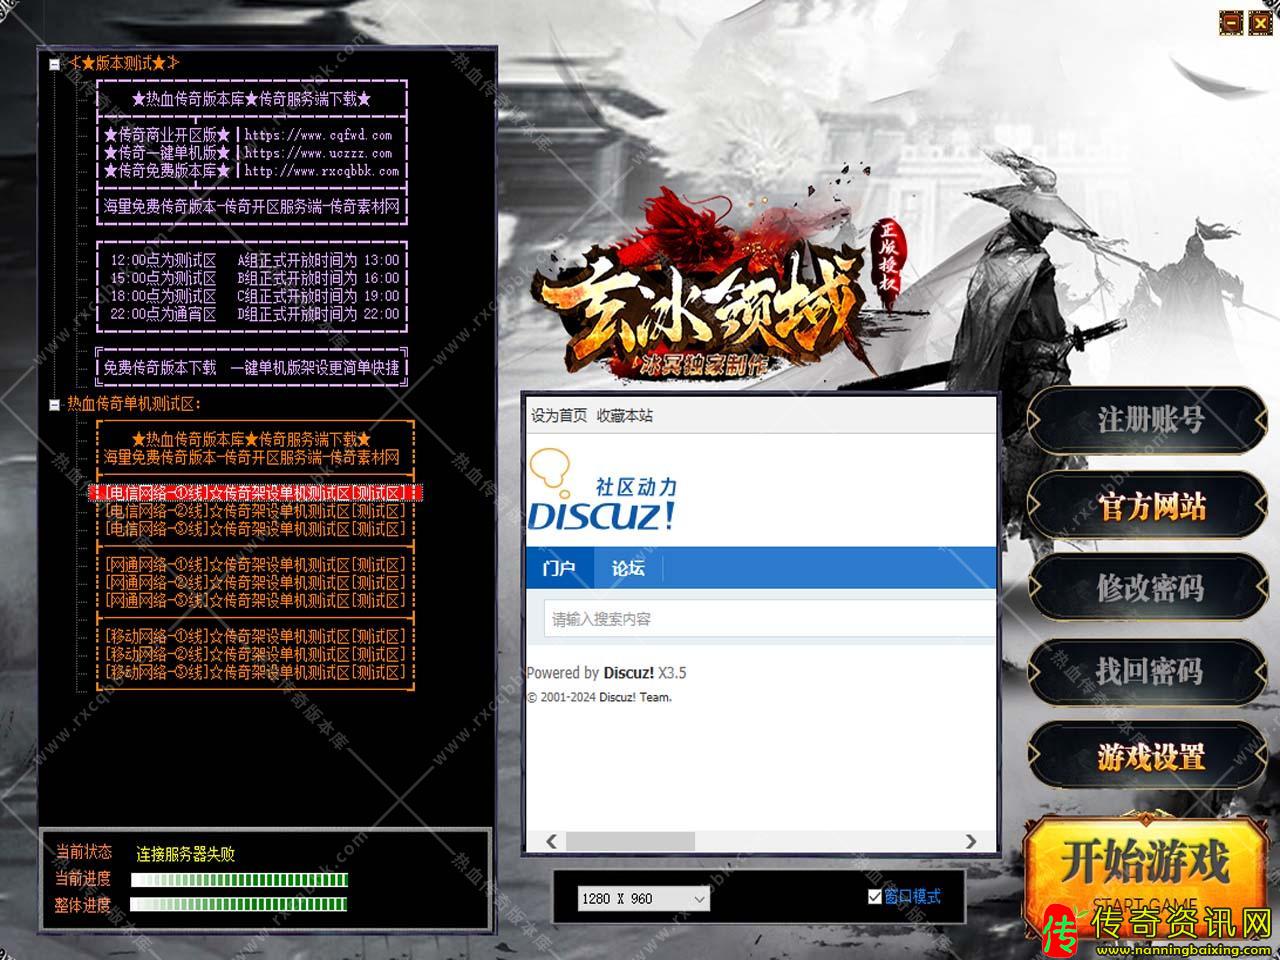Close the game launcher window
Viewport: 1280px width, 960px height.
coord(1259,23)
